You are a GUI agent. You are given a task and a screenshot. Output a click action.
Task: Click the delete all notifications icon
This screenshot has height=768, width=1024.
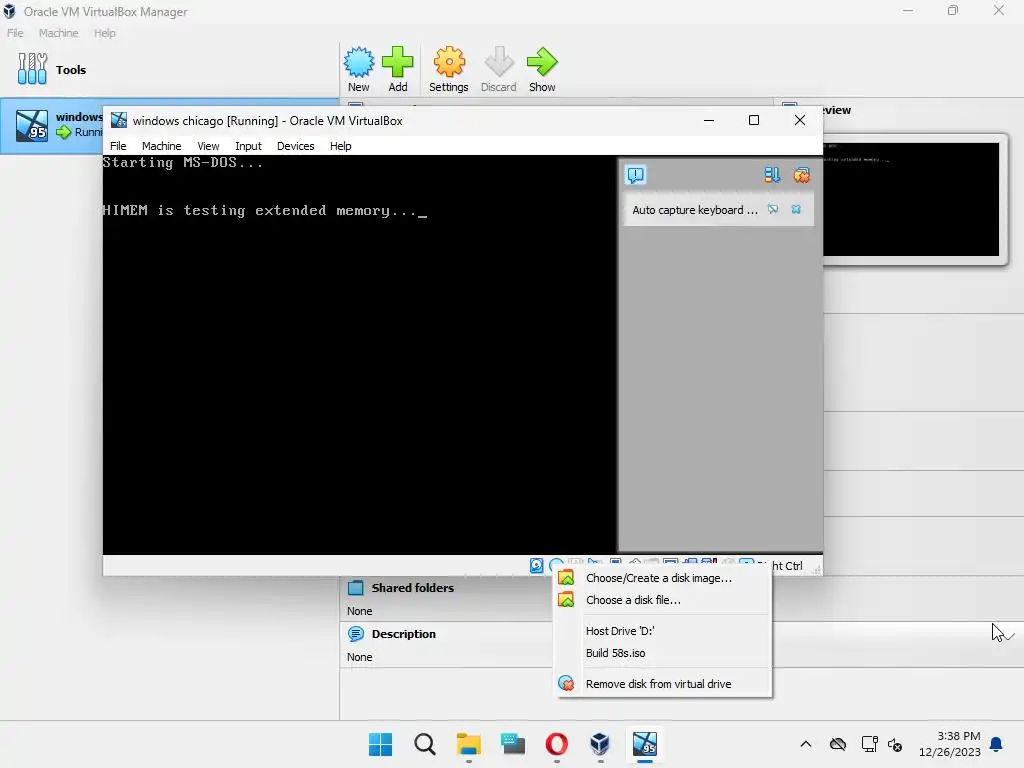click(802, 175)
